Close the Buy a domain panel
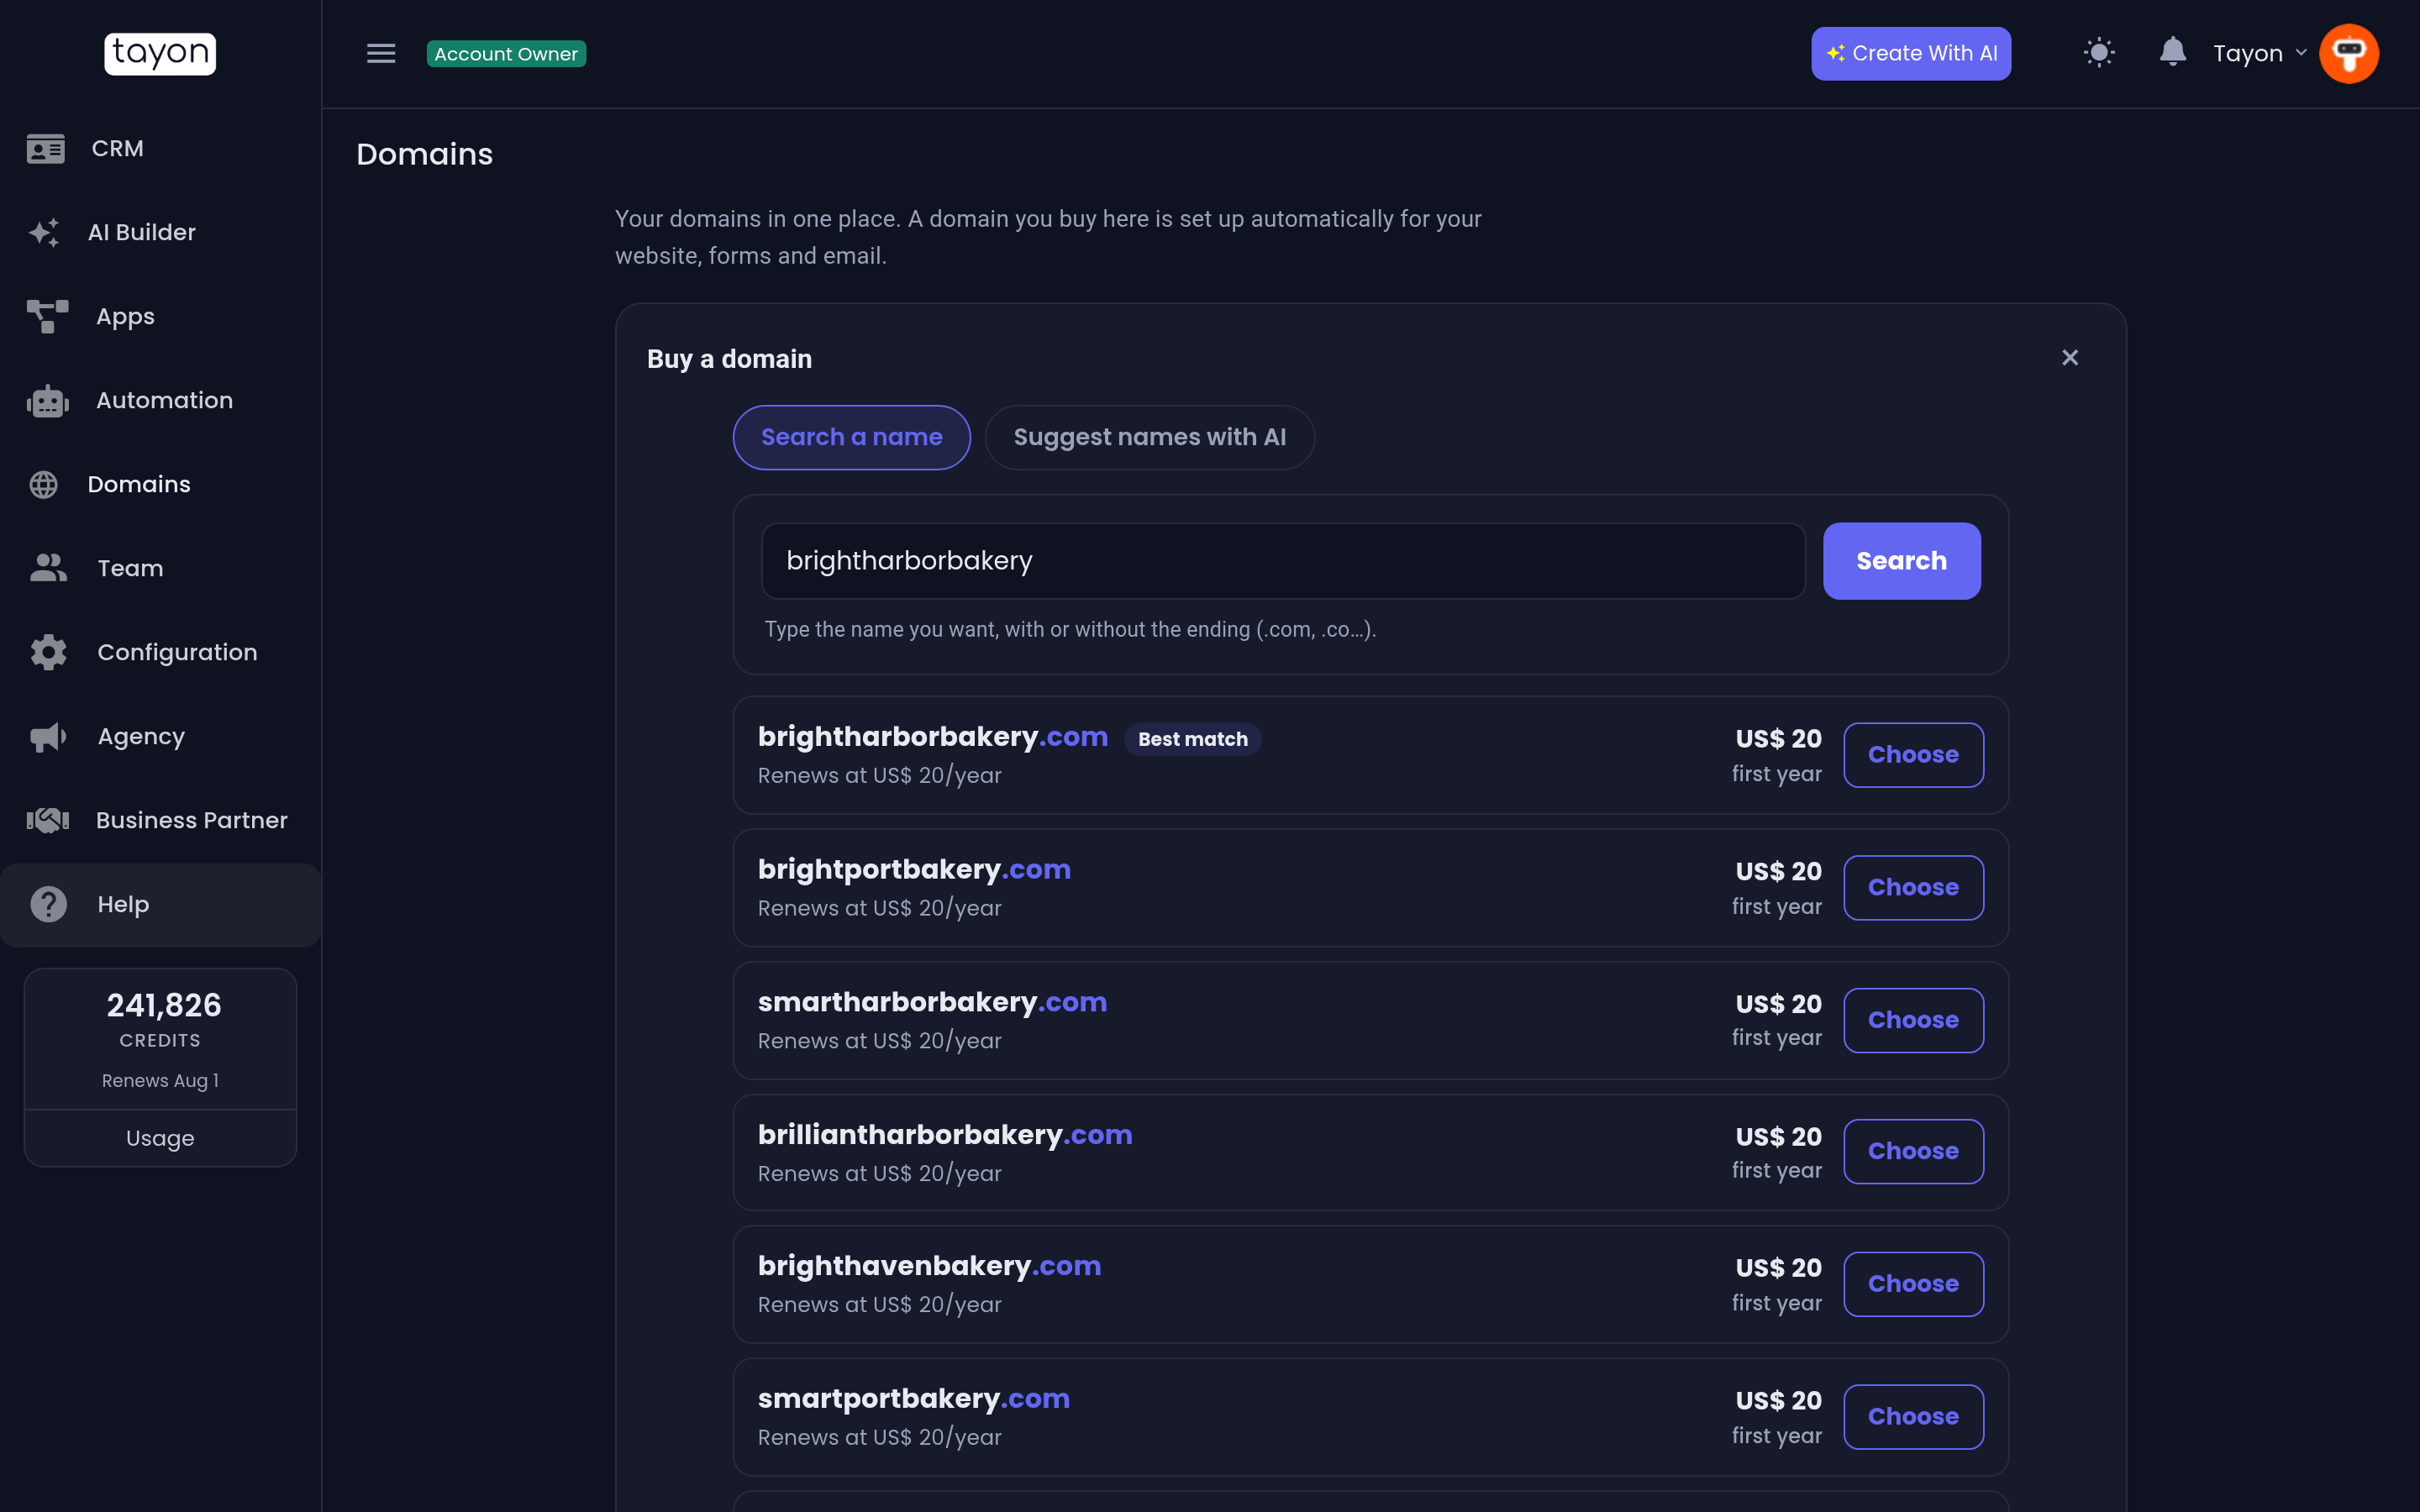This screenshot has height=1512, width=2420. pos(2070,358)
